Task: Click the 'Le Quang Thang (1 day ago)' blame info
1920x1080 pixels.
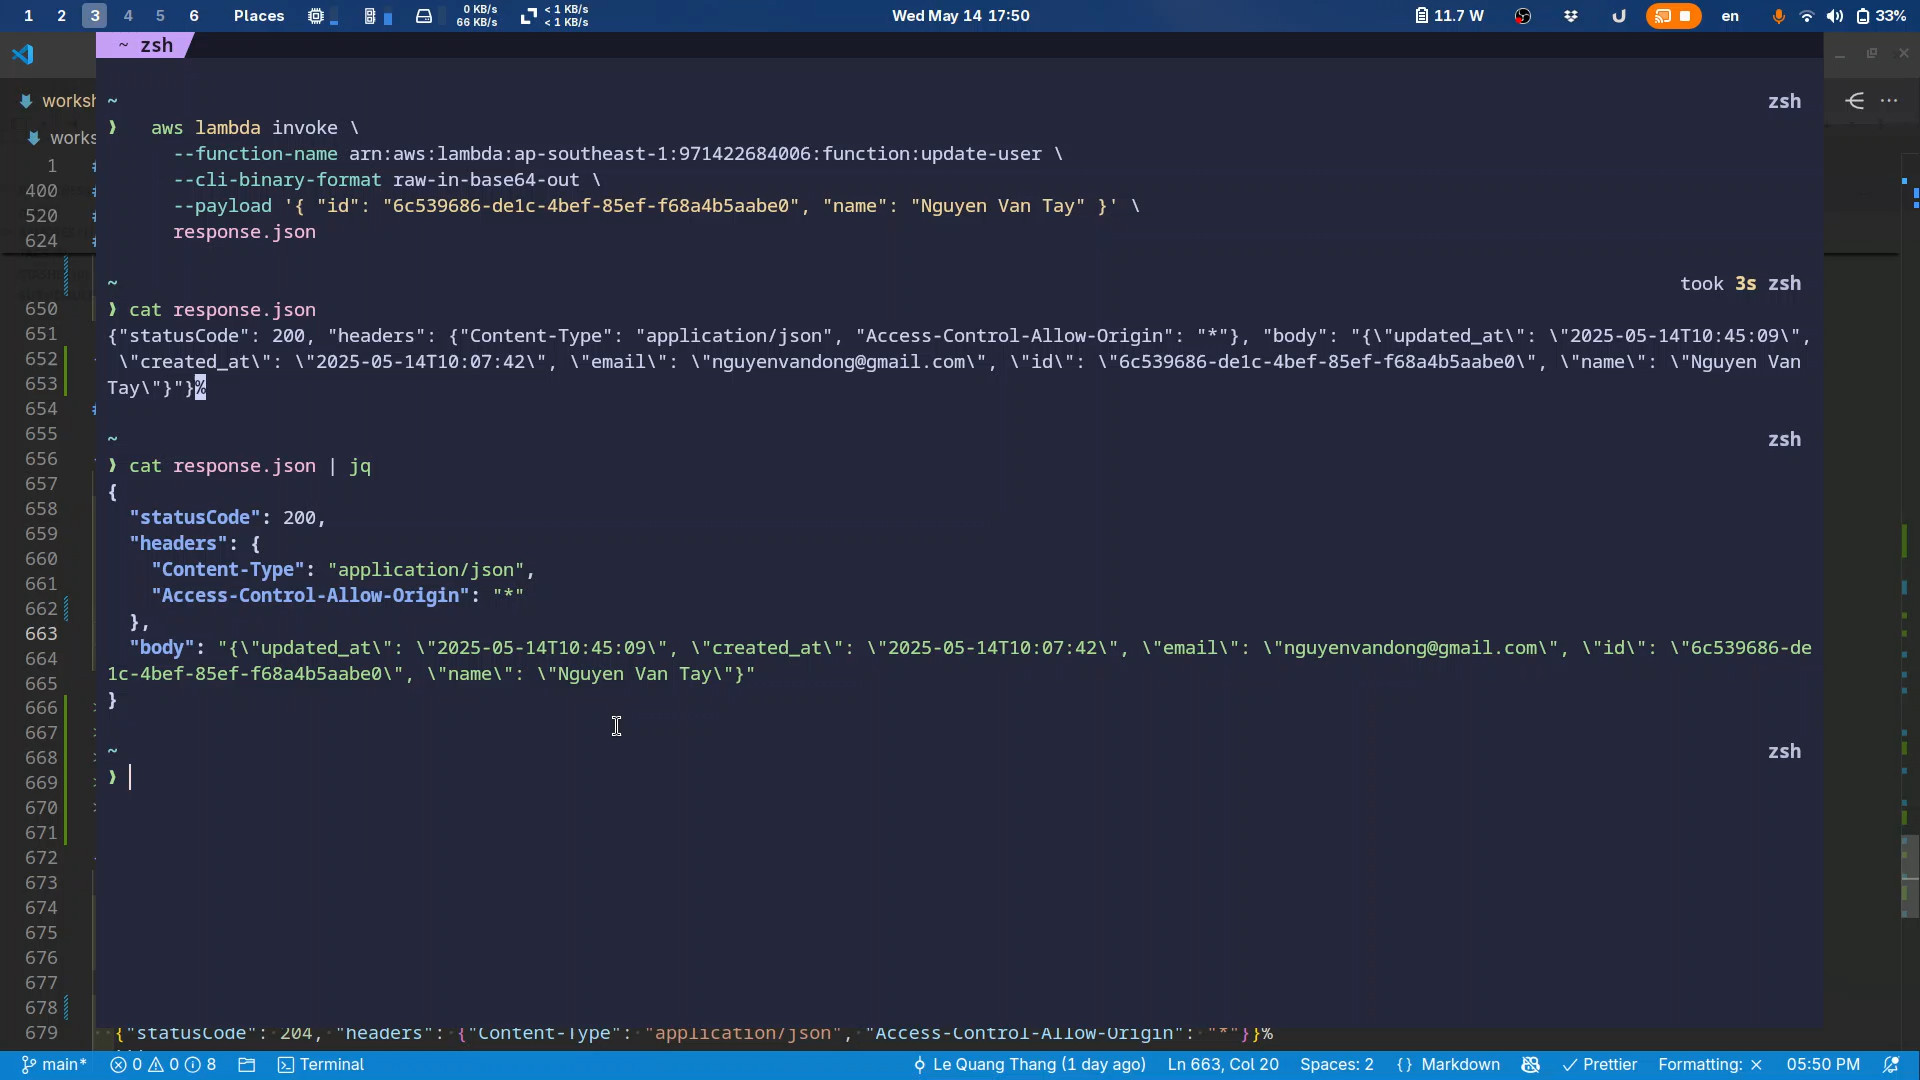Action: tap(1029, 1064)
